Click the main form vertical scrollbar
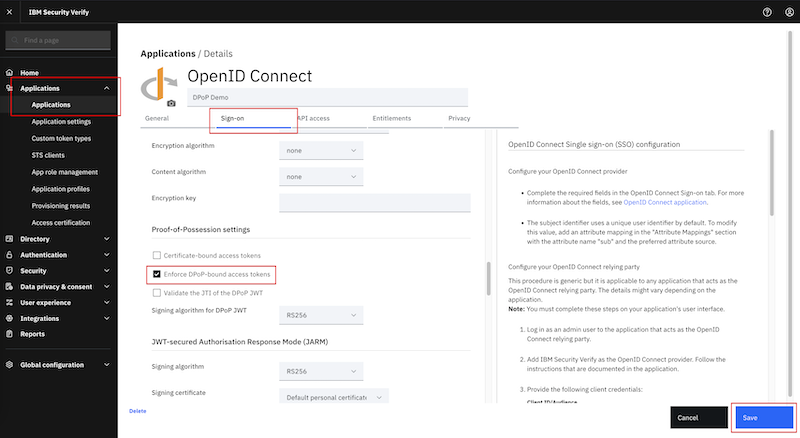Image resolution: width=800 pixels, height=438 pixels. 488,279
